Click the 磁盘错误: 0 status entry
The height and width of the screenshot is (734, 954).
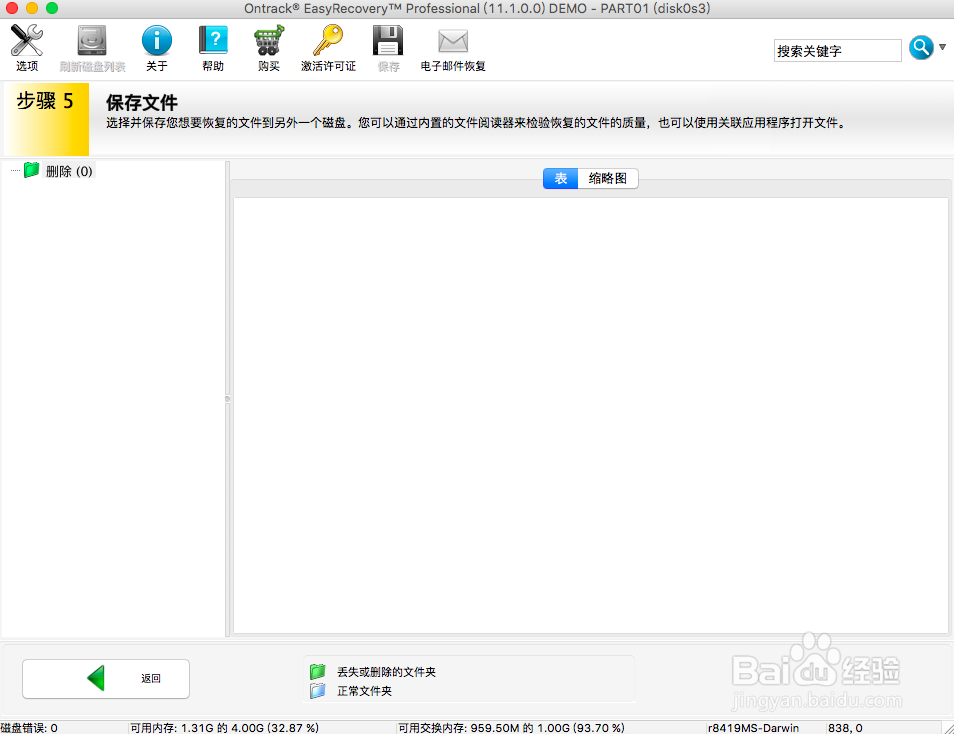[29, 728]
